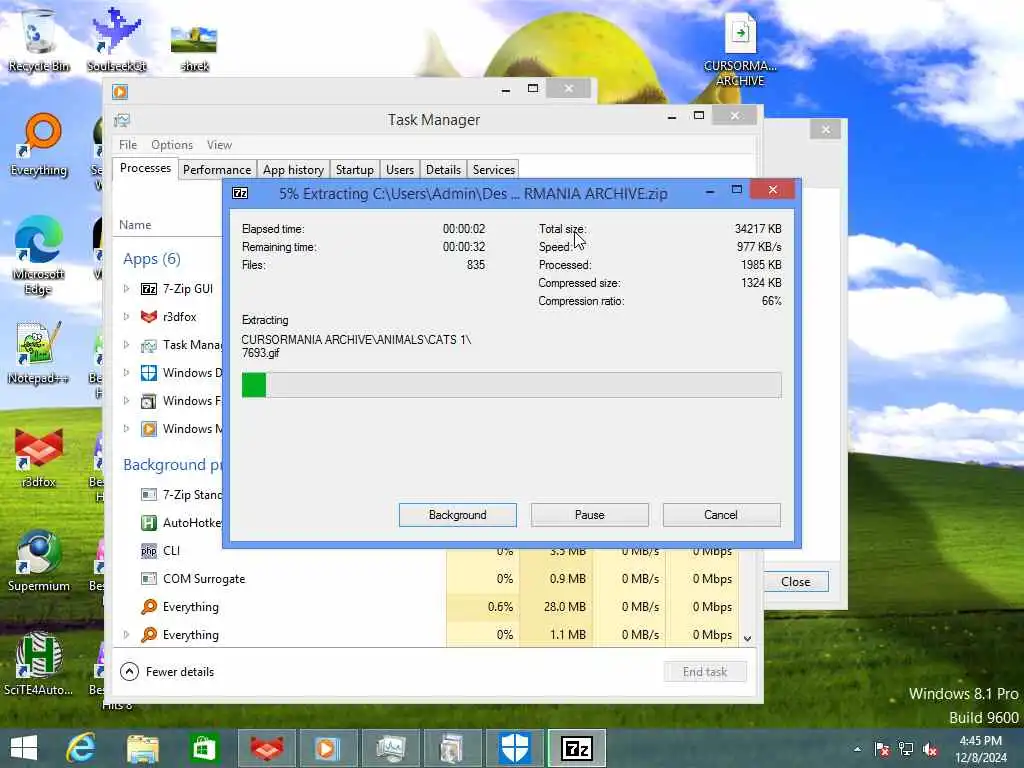Image resolution: width=1024 pixels, height=768 pixels.
Task: Open the Notepad++ desktop shortcut
Action: (x=39, y=353)
